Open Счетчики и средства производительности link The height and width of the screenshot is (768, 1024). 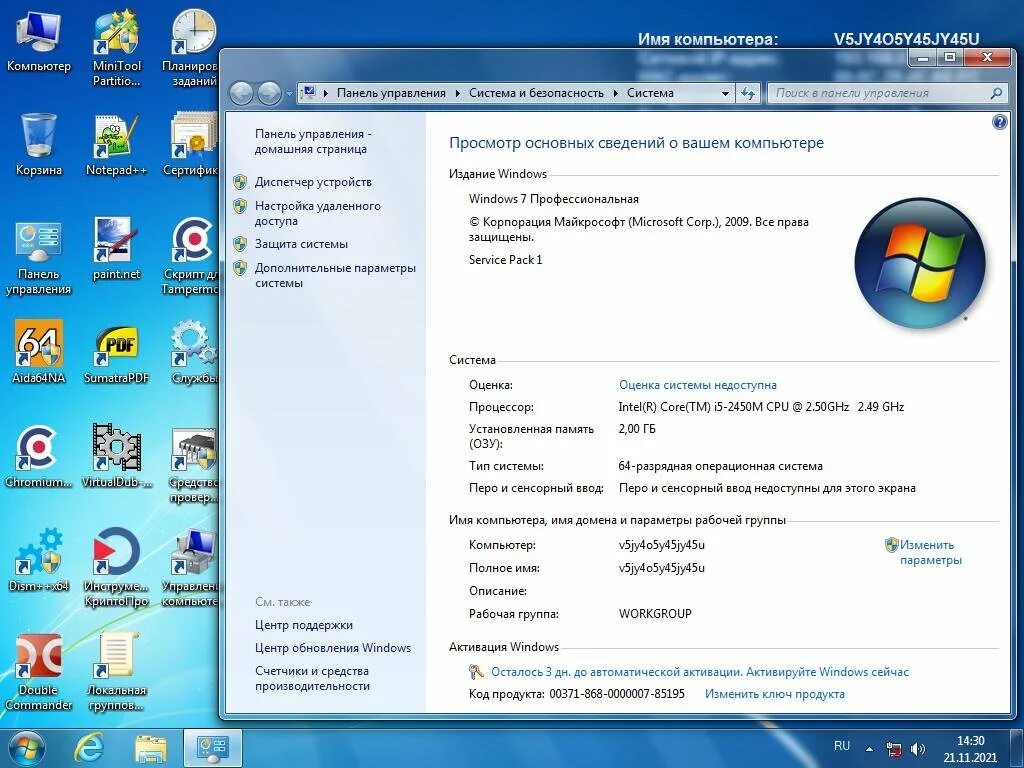pos(313,679)
